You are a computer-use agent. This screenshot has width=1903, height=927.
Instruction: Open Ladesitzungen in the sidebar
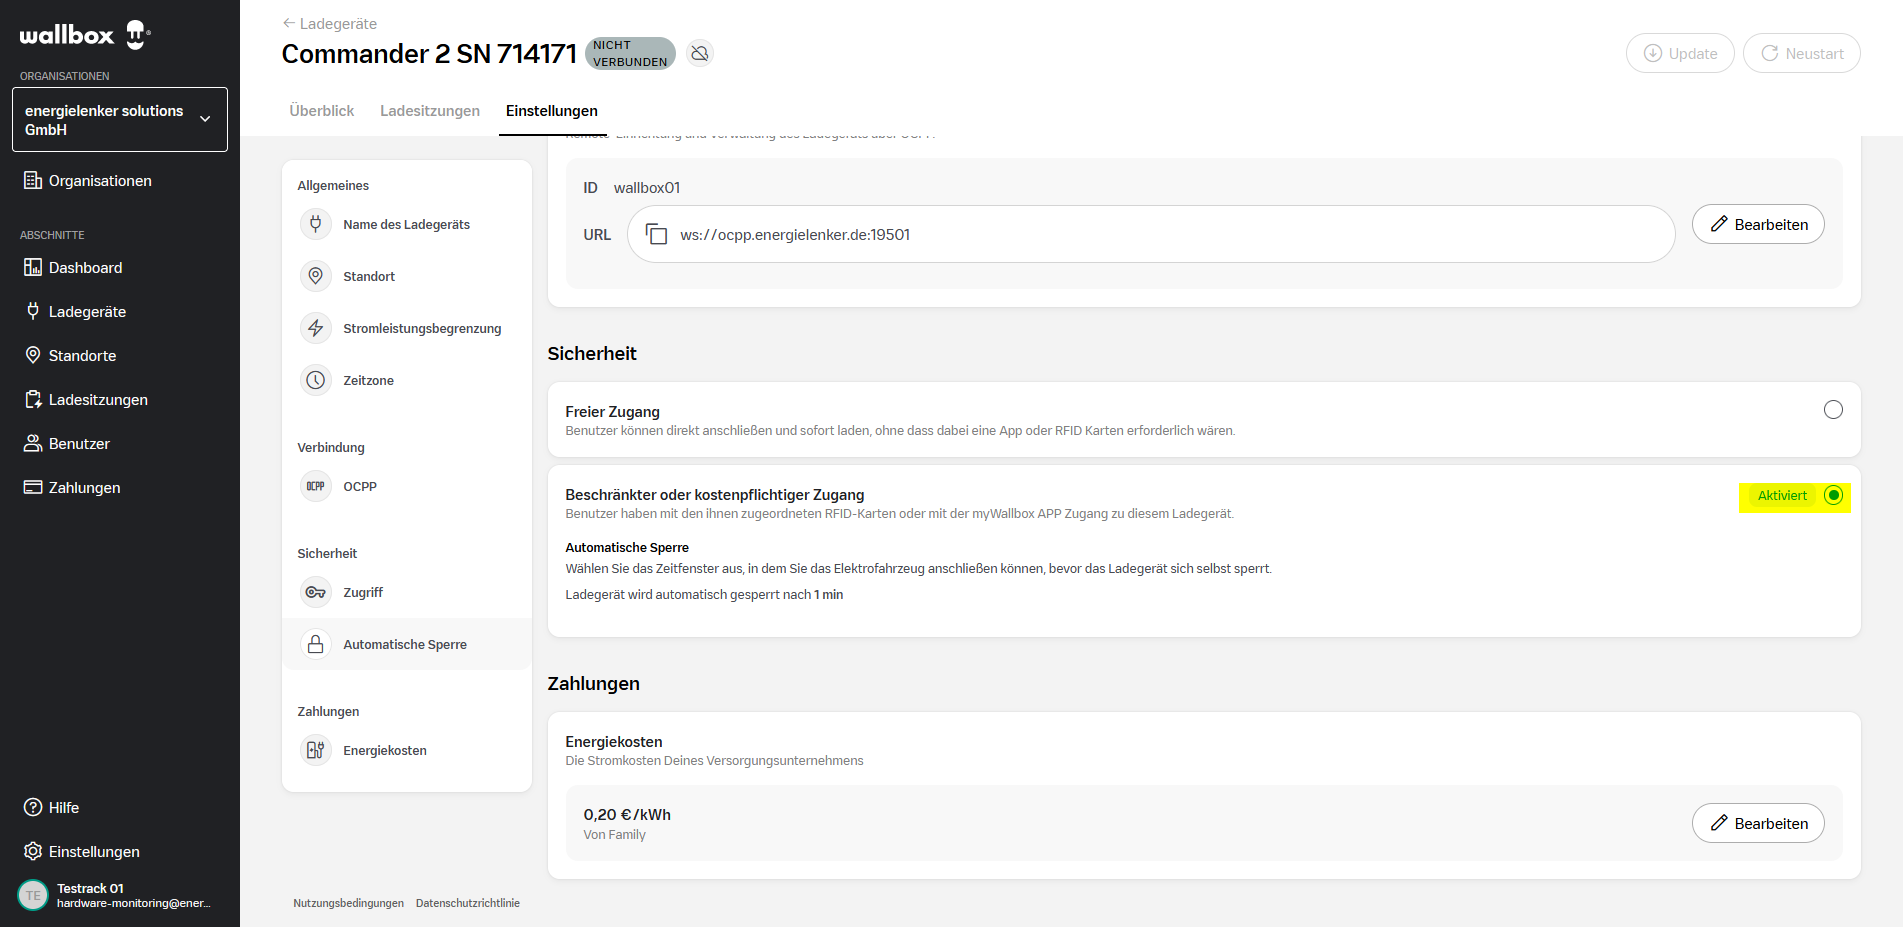86,400
